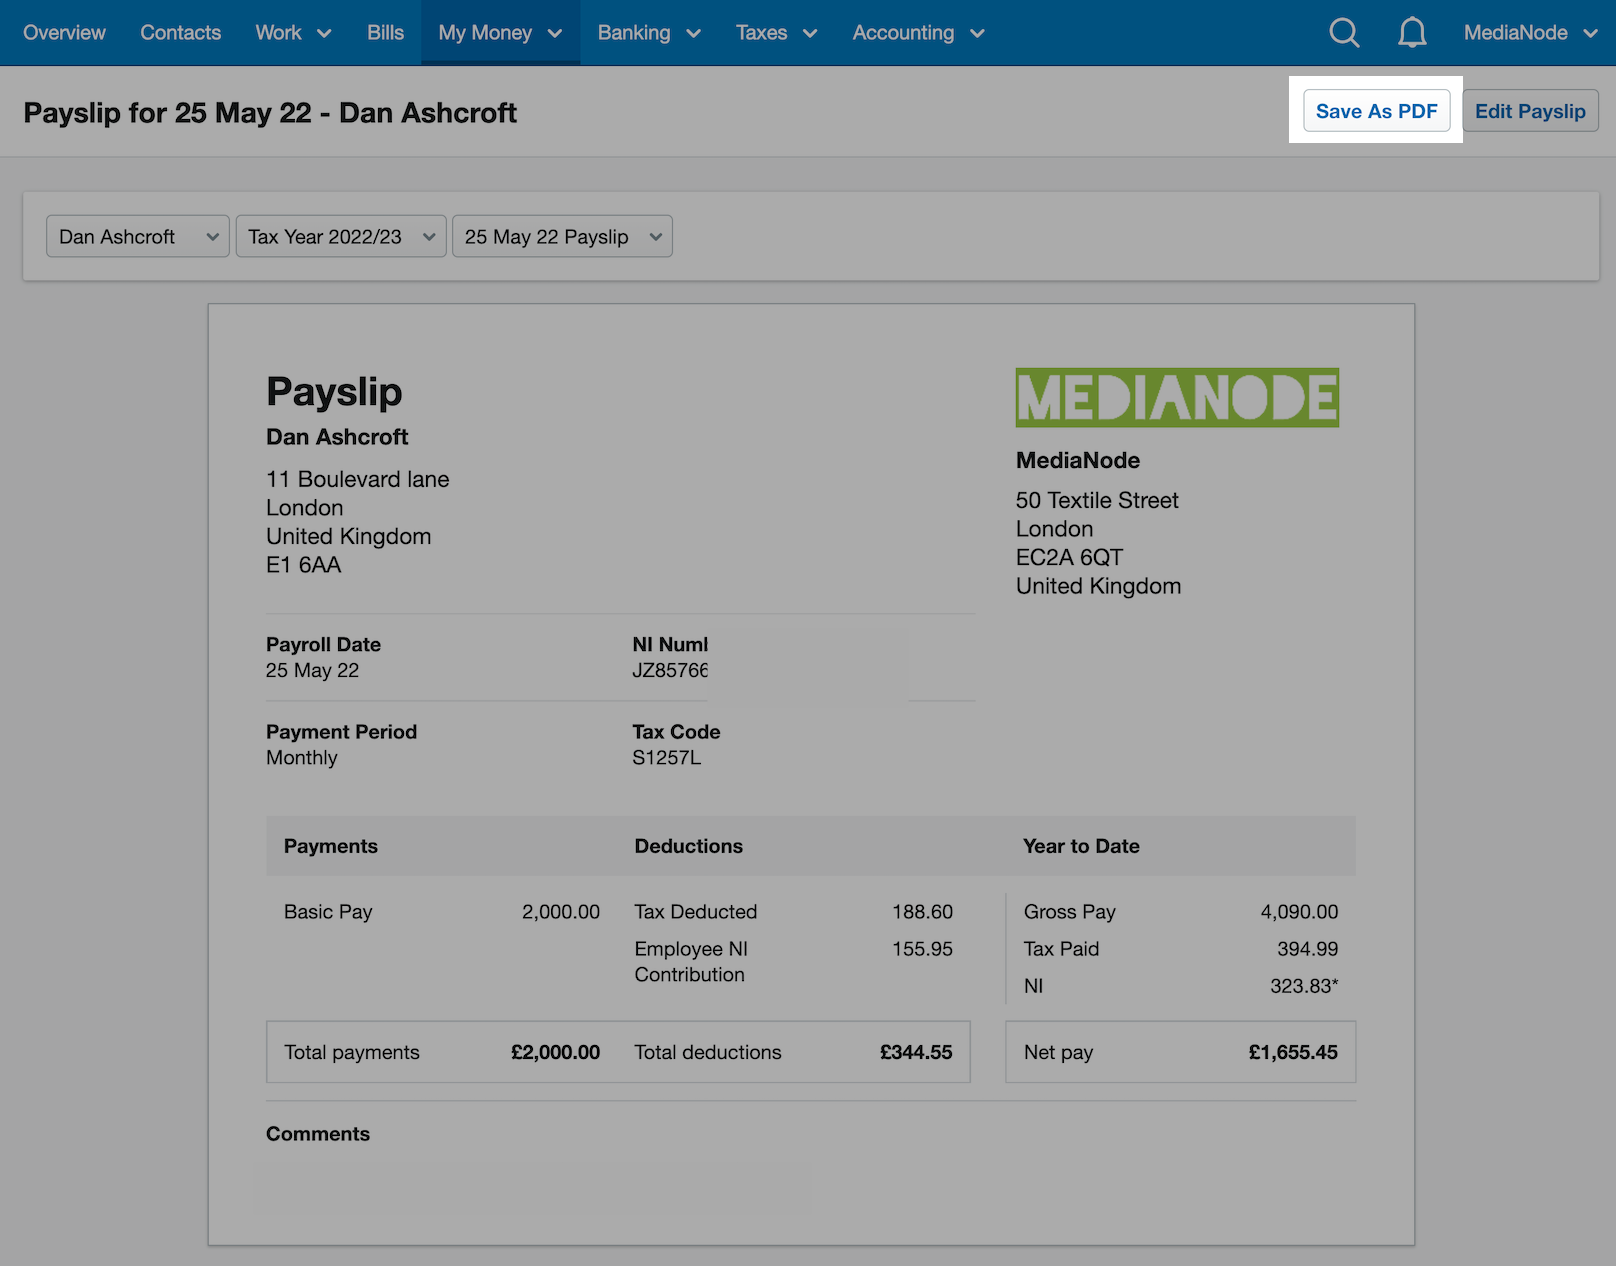1616x1266 pixels.
Task: Click the Net pay label
Action: (x=1058, y=1052)
